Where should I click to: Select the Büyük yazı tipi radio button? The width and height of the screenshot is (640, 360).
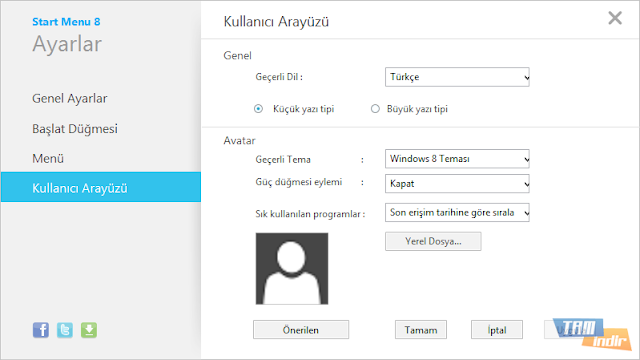(375, 109)
